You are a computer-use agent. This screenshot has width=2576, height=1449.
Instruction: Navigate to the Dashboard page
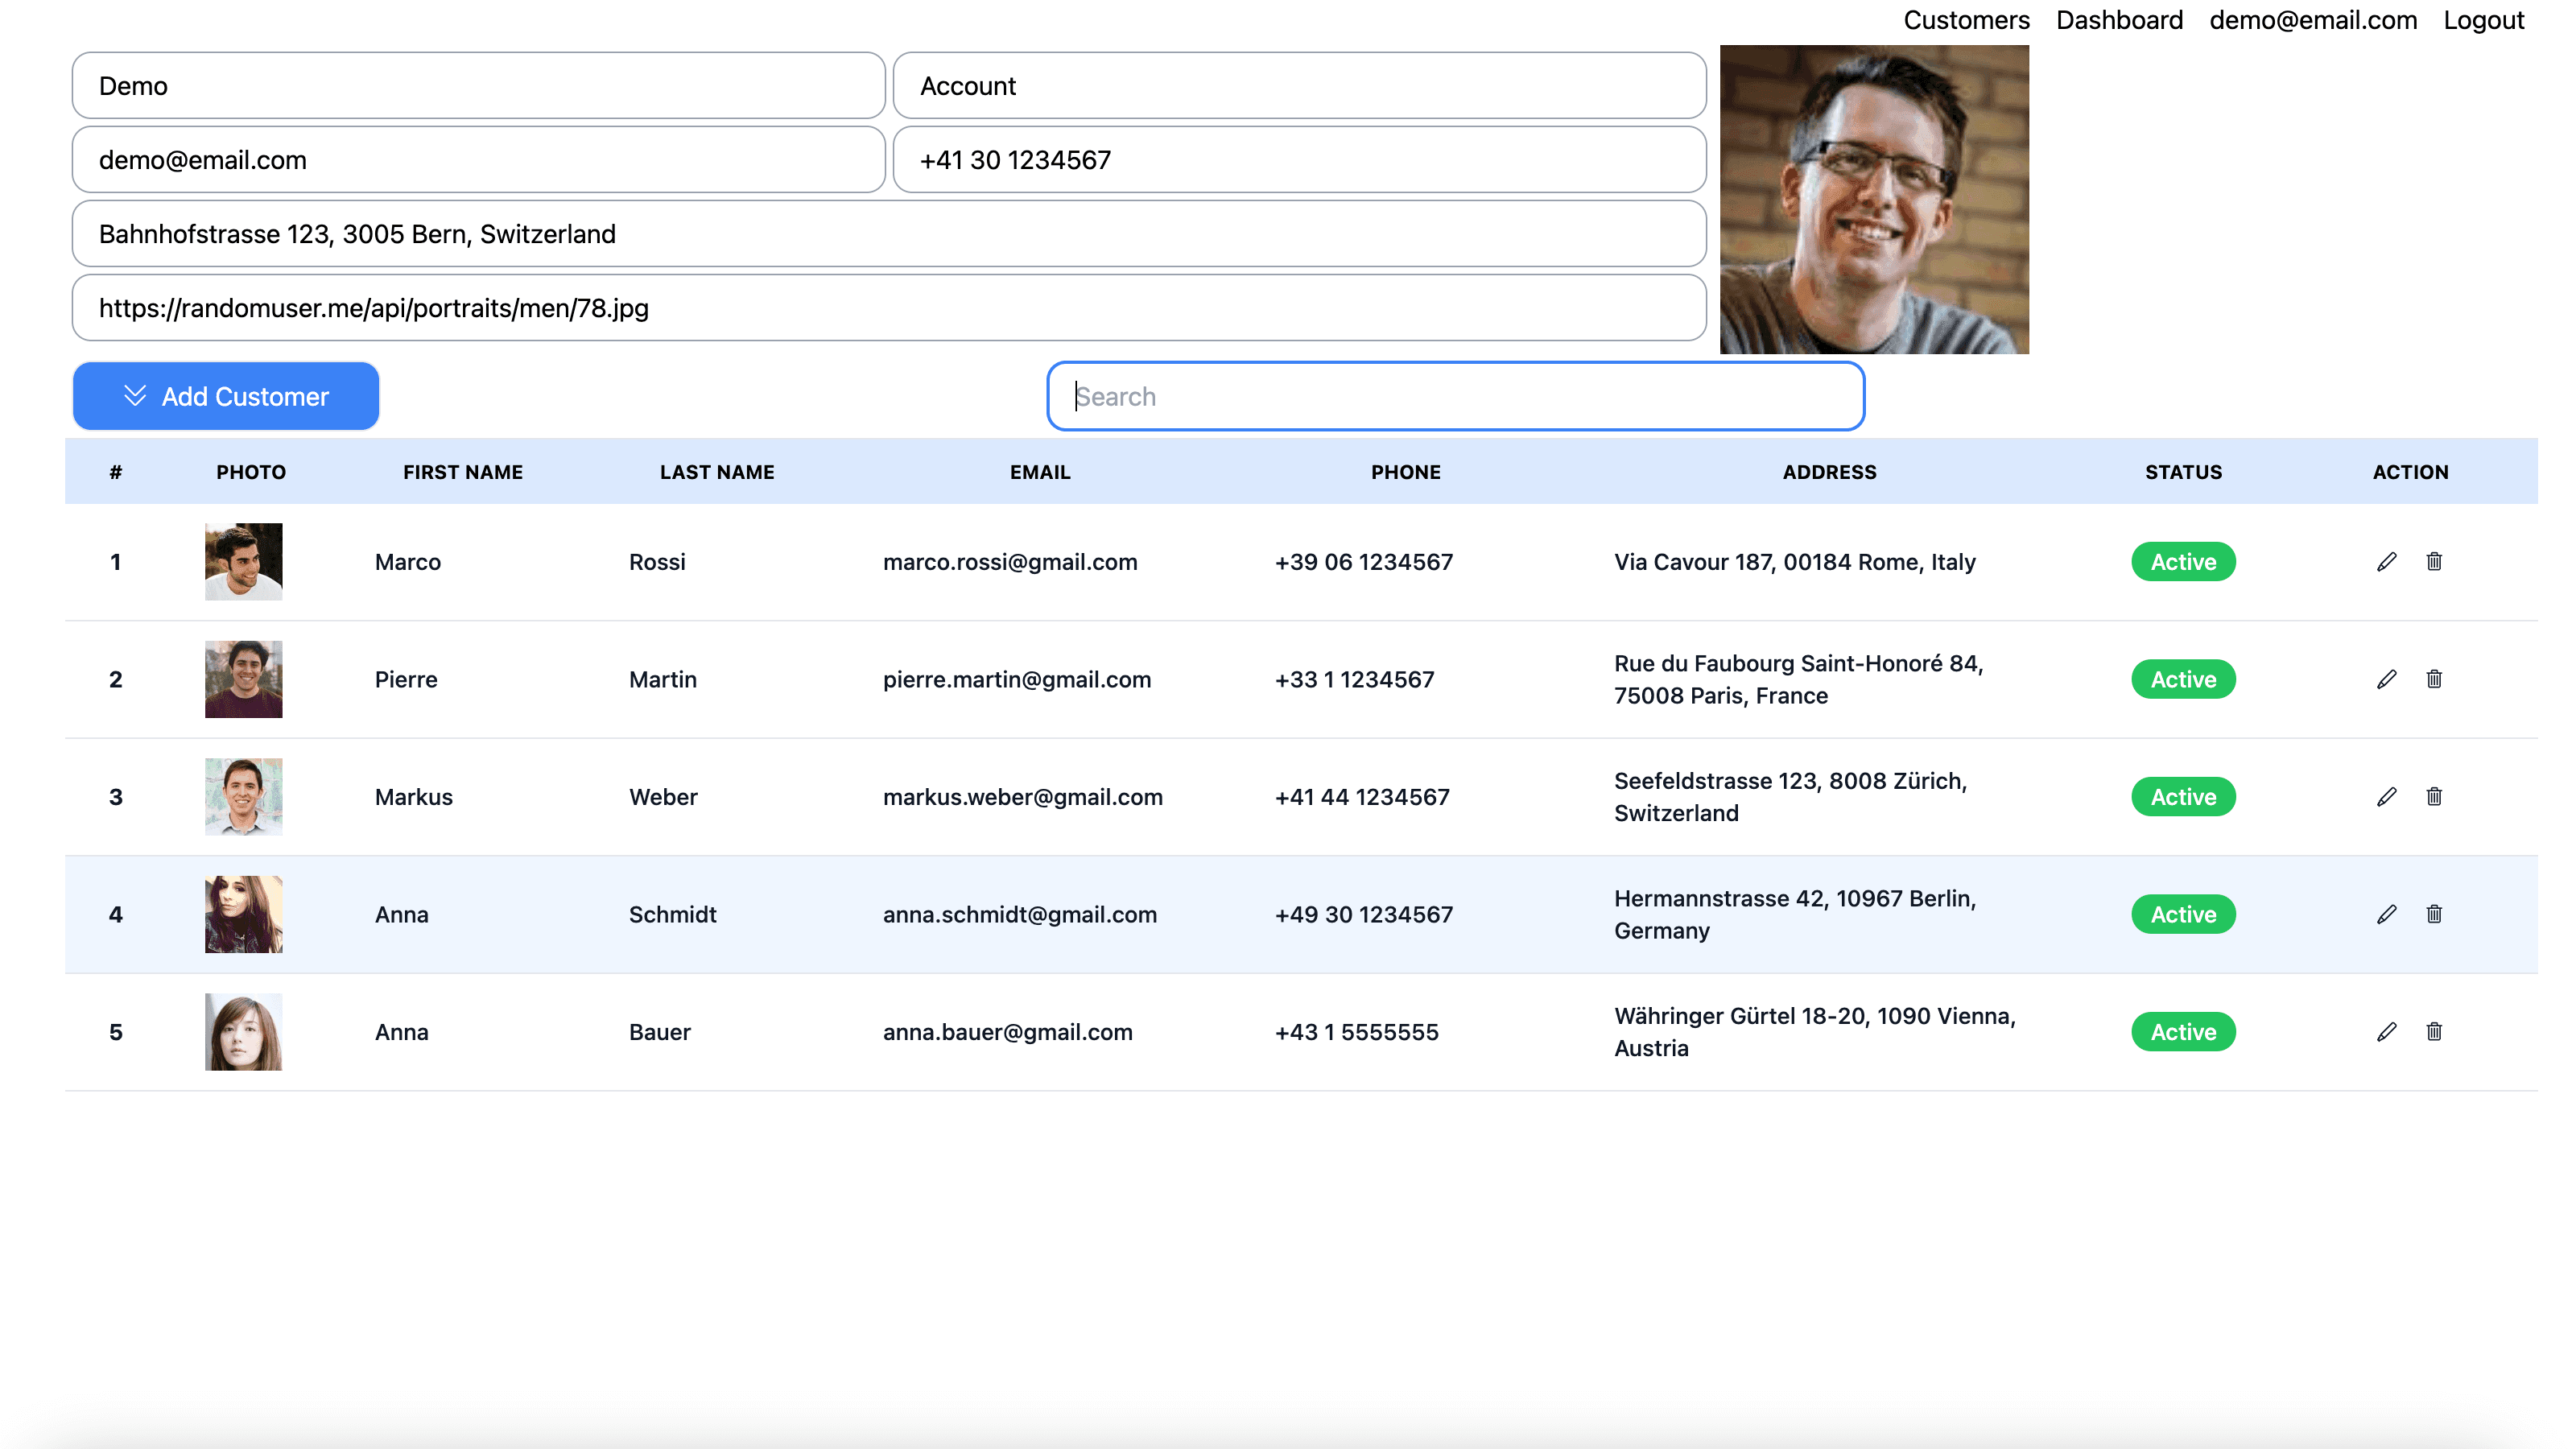(2119, 20)
